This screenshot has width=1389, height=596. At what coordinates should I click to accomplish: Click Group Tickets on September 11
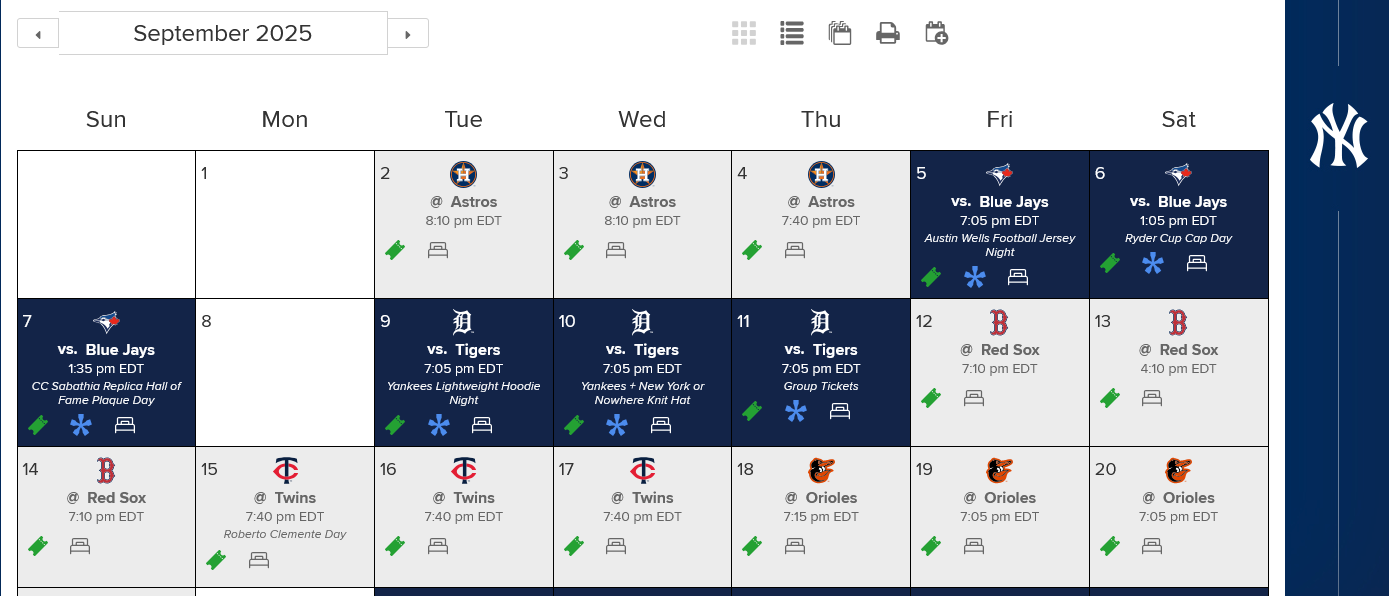(x=821, y=386)
